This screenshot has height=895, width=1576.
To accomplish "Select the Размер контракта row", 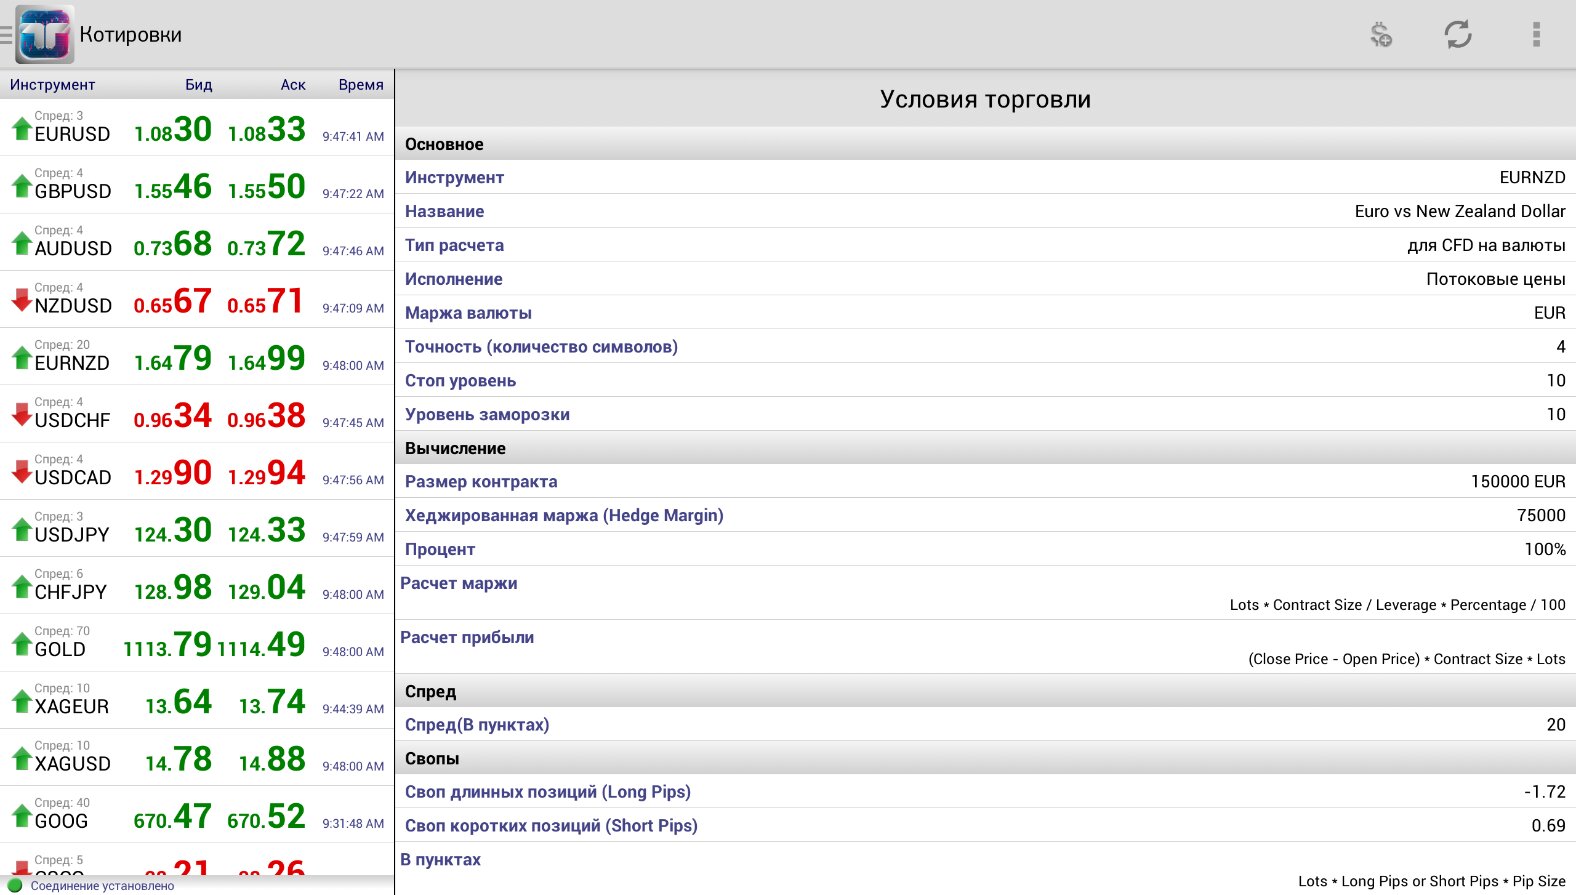I will (985, 482).
